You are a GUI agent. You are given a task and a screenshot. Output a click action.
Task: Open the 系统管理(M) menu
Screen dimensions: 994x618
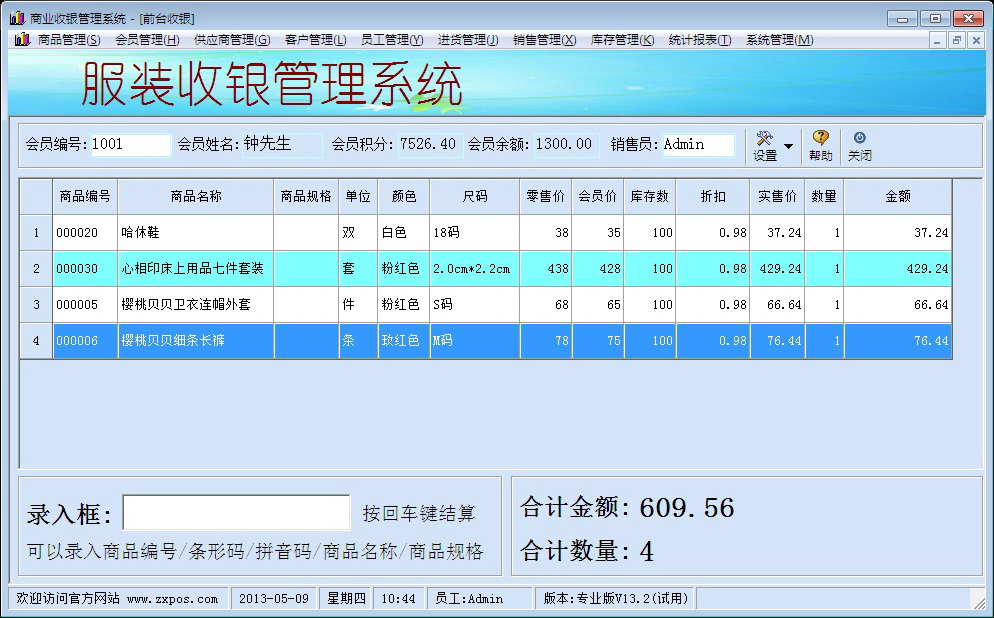point(779,40)
